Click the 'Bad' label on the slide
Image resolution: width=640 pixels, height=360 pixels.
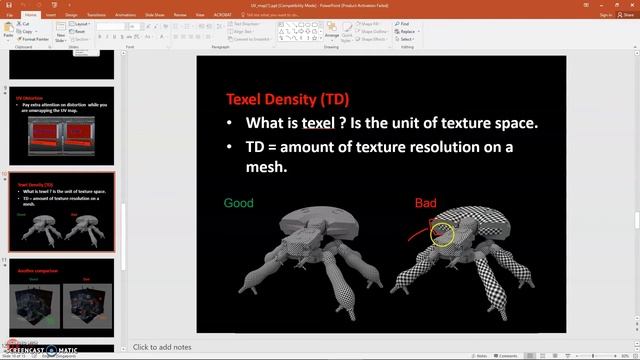[x=425, y=203]
